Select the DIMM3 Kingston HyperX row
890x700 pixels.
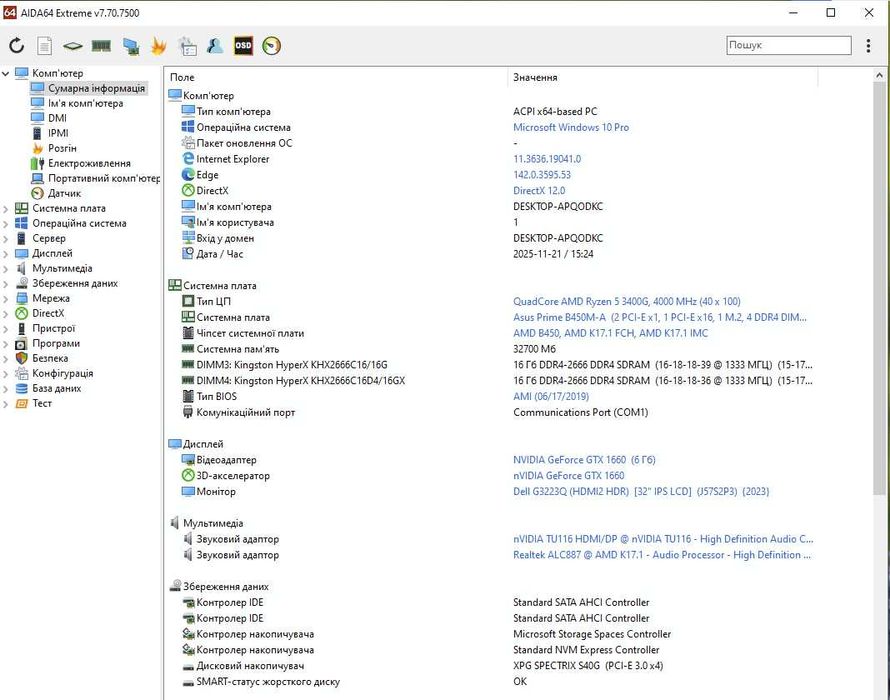pos(497,365)
